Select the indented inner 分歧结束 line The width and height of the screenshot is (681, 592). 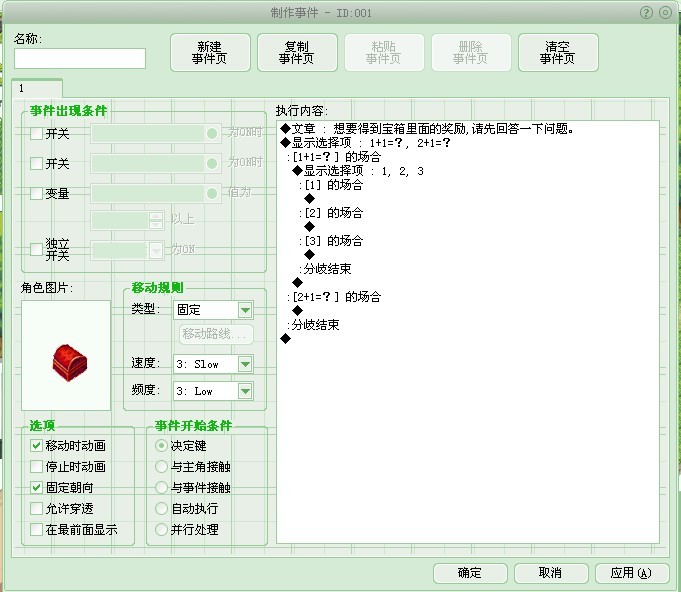tap(325, 269)
